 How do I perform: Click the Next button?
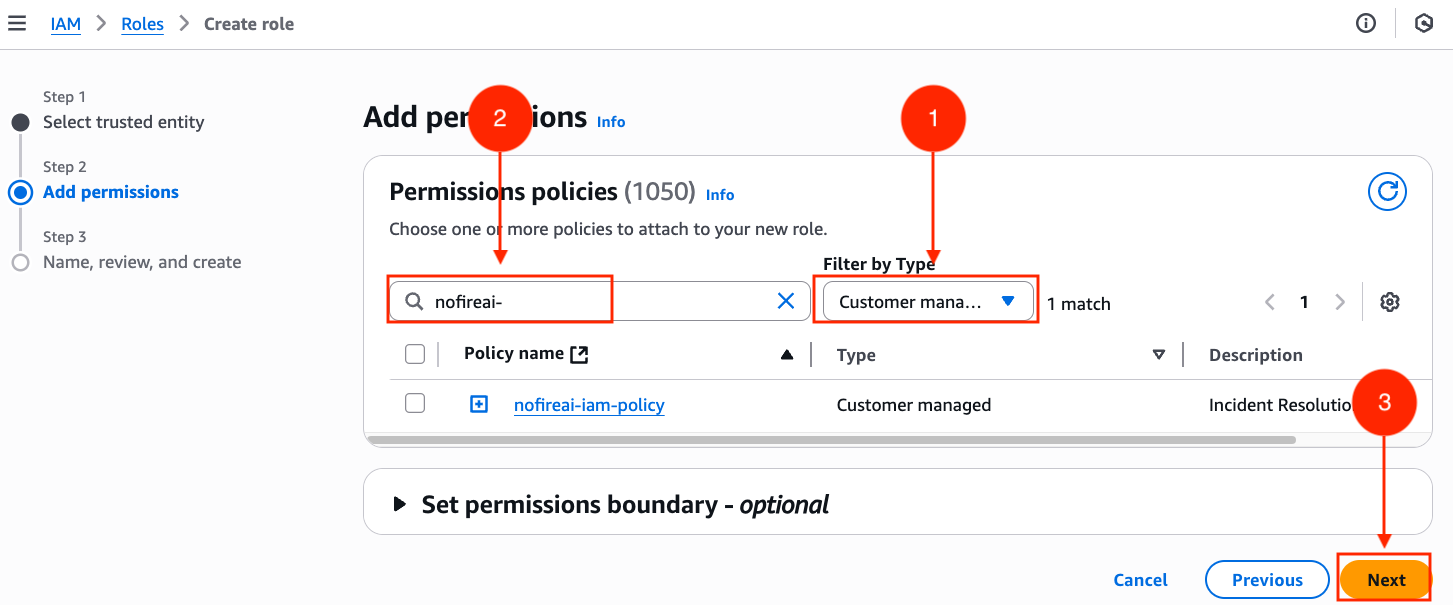(1385, 579)
